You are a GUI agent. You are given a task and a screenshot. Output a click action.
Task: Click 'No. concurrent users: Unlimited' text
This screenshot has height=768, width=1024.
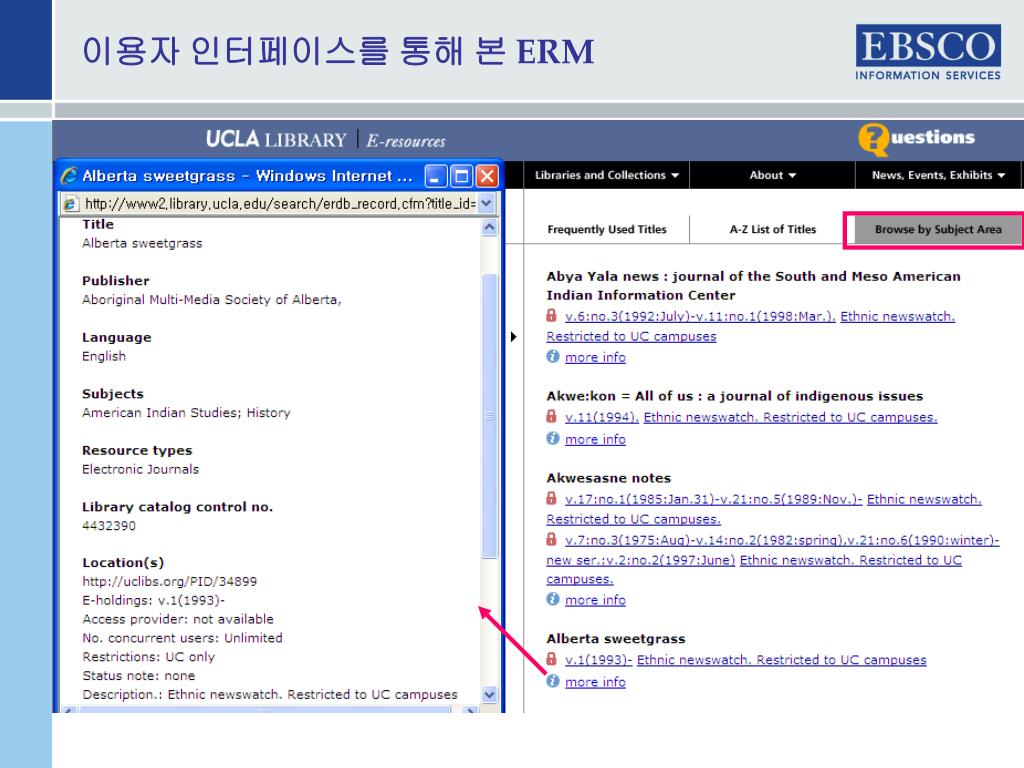click(x=182, y=638)
